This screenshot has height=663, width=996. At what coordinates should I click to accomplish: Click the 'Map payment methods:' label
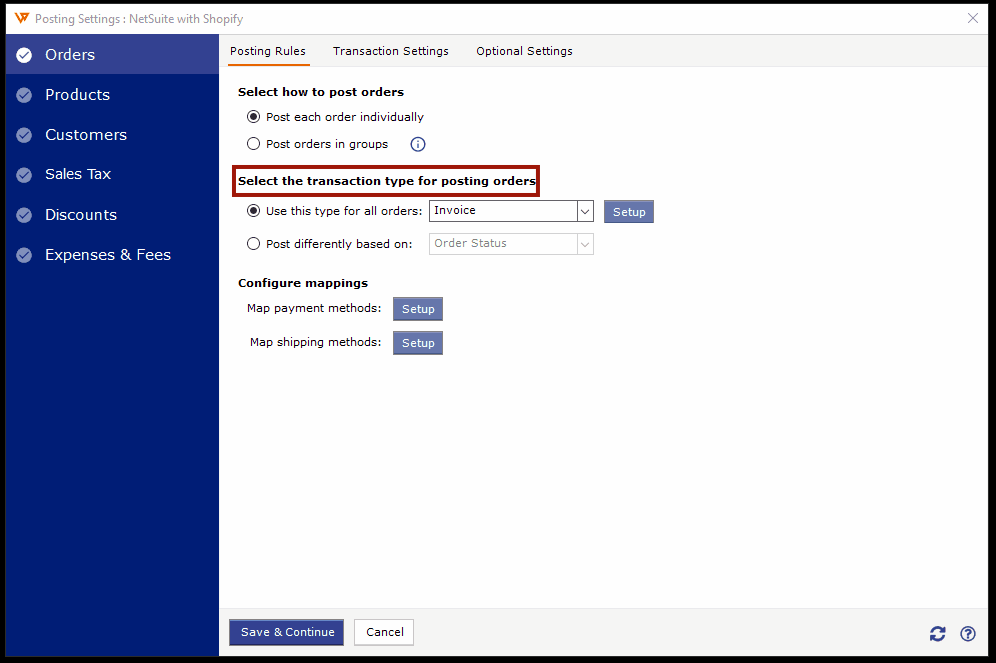click(x=314, y=308)
